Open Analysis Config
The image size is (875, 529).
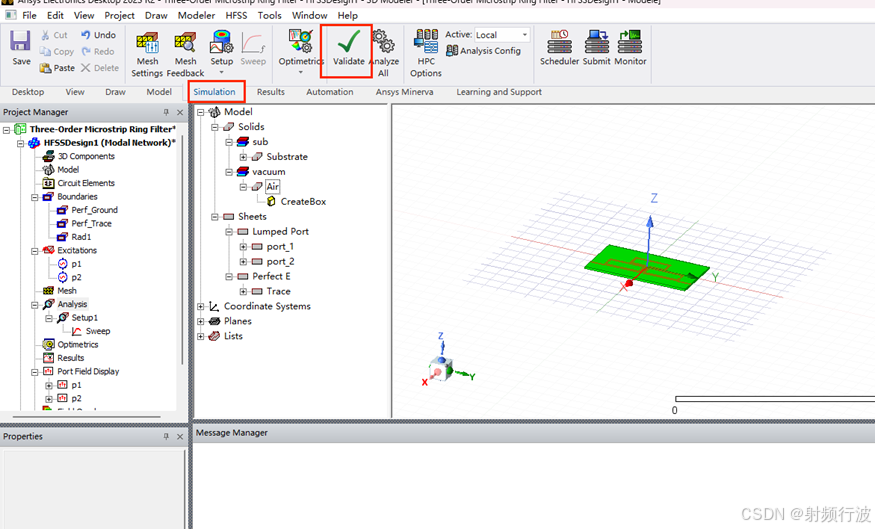pyautogui.click(x=483, y=51)
